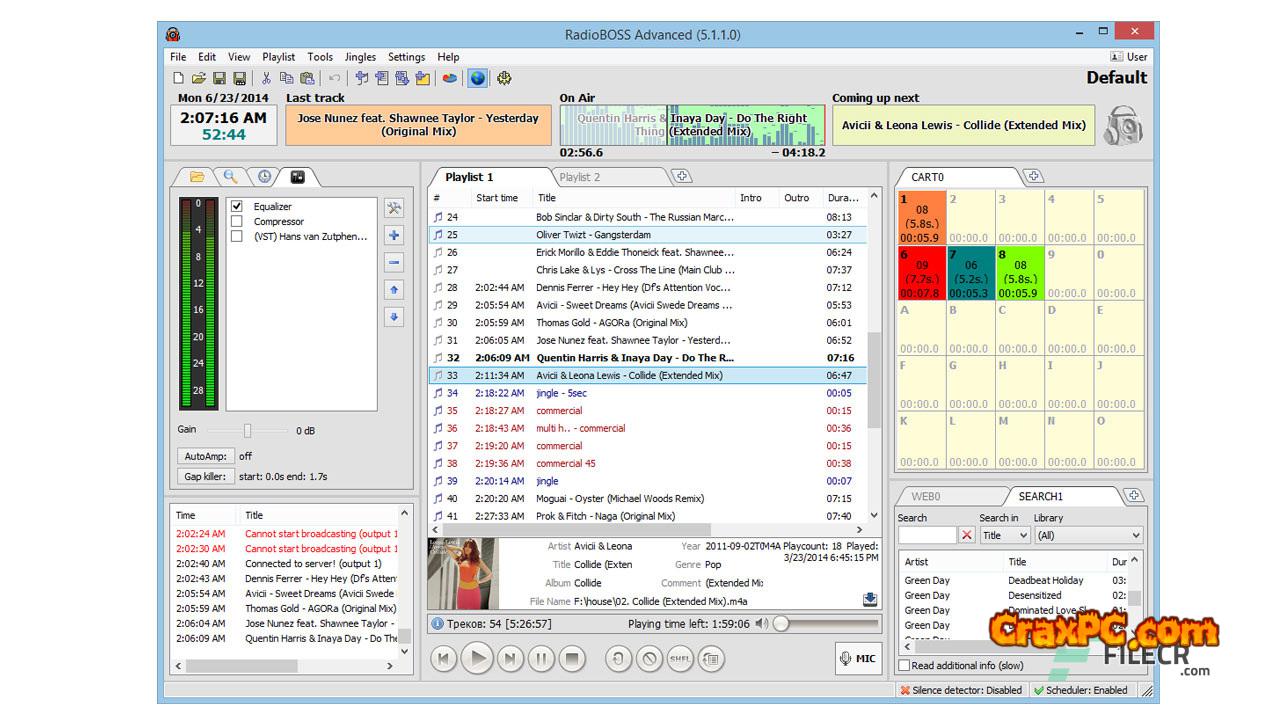Click the globe broadcast icon in toolbar
The width and height of the screenshot is (1280, 720).
(478, 78)
